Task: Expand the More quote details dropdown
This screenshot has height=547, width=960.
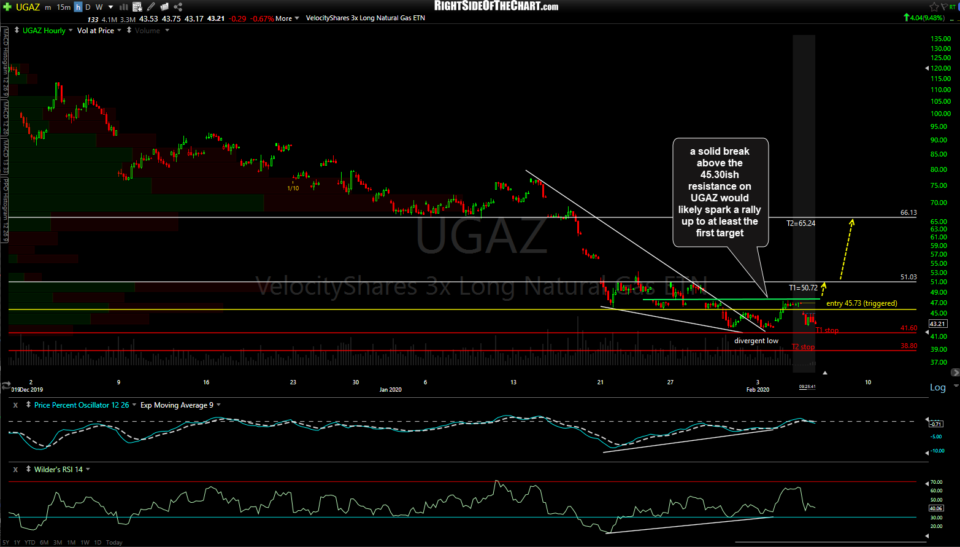Action: 287,18
